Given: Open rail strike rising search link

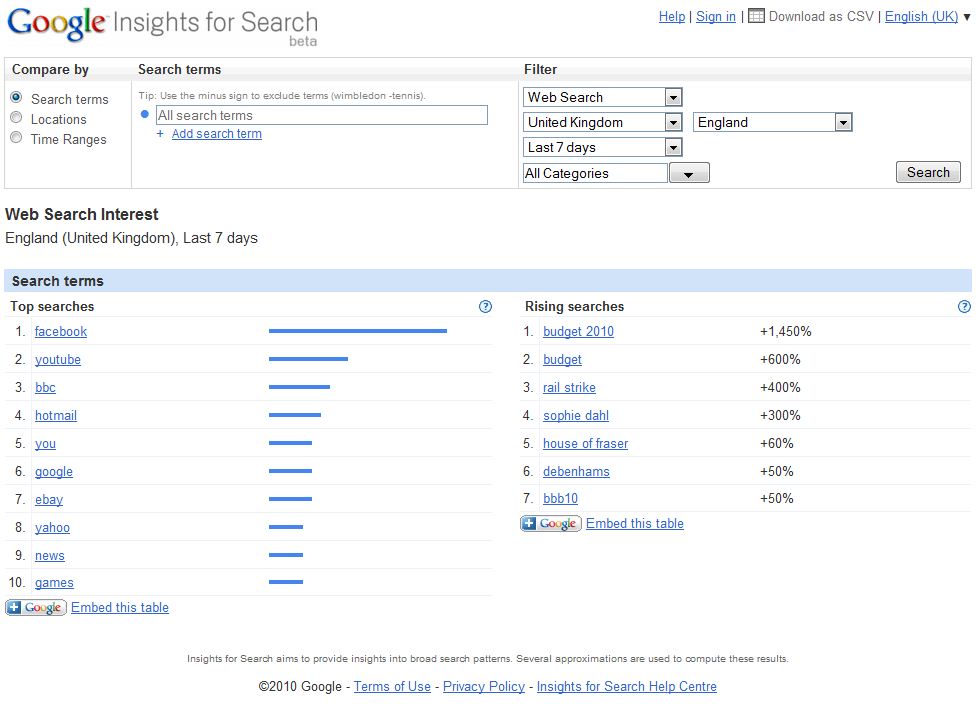Looking at the screenshot, I should (569, 387).
